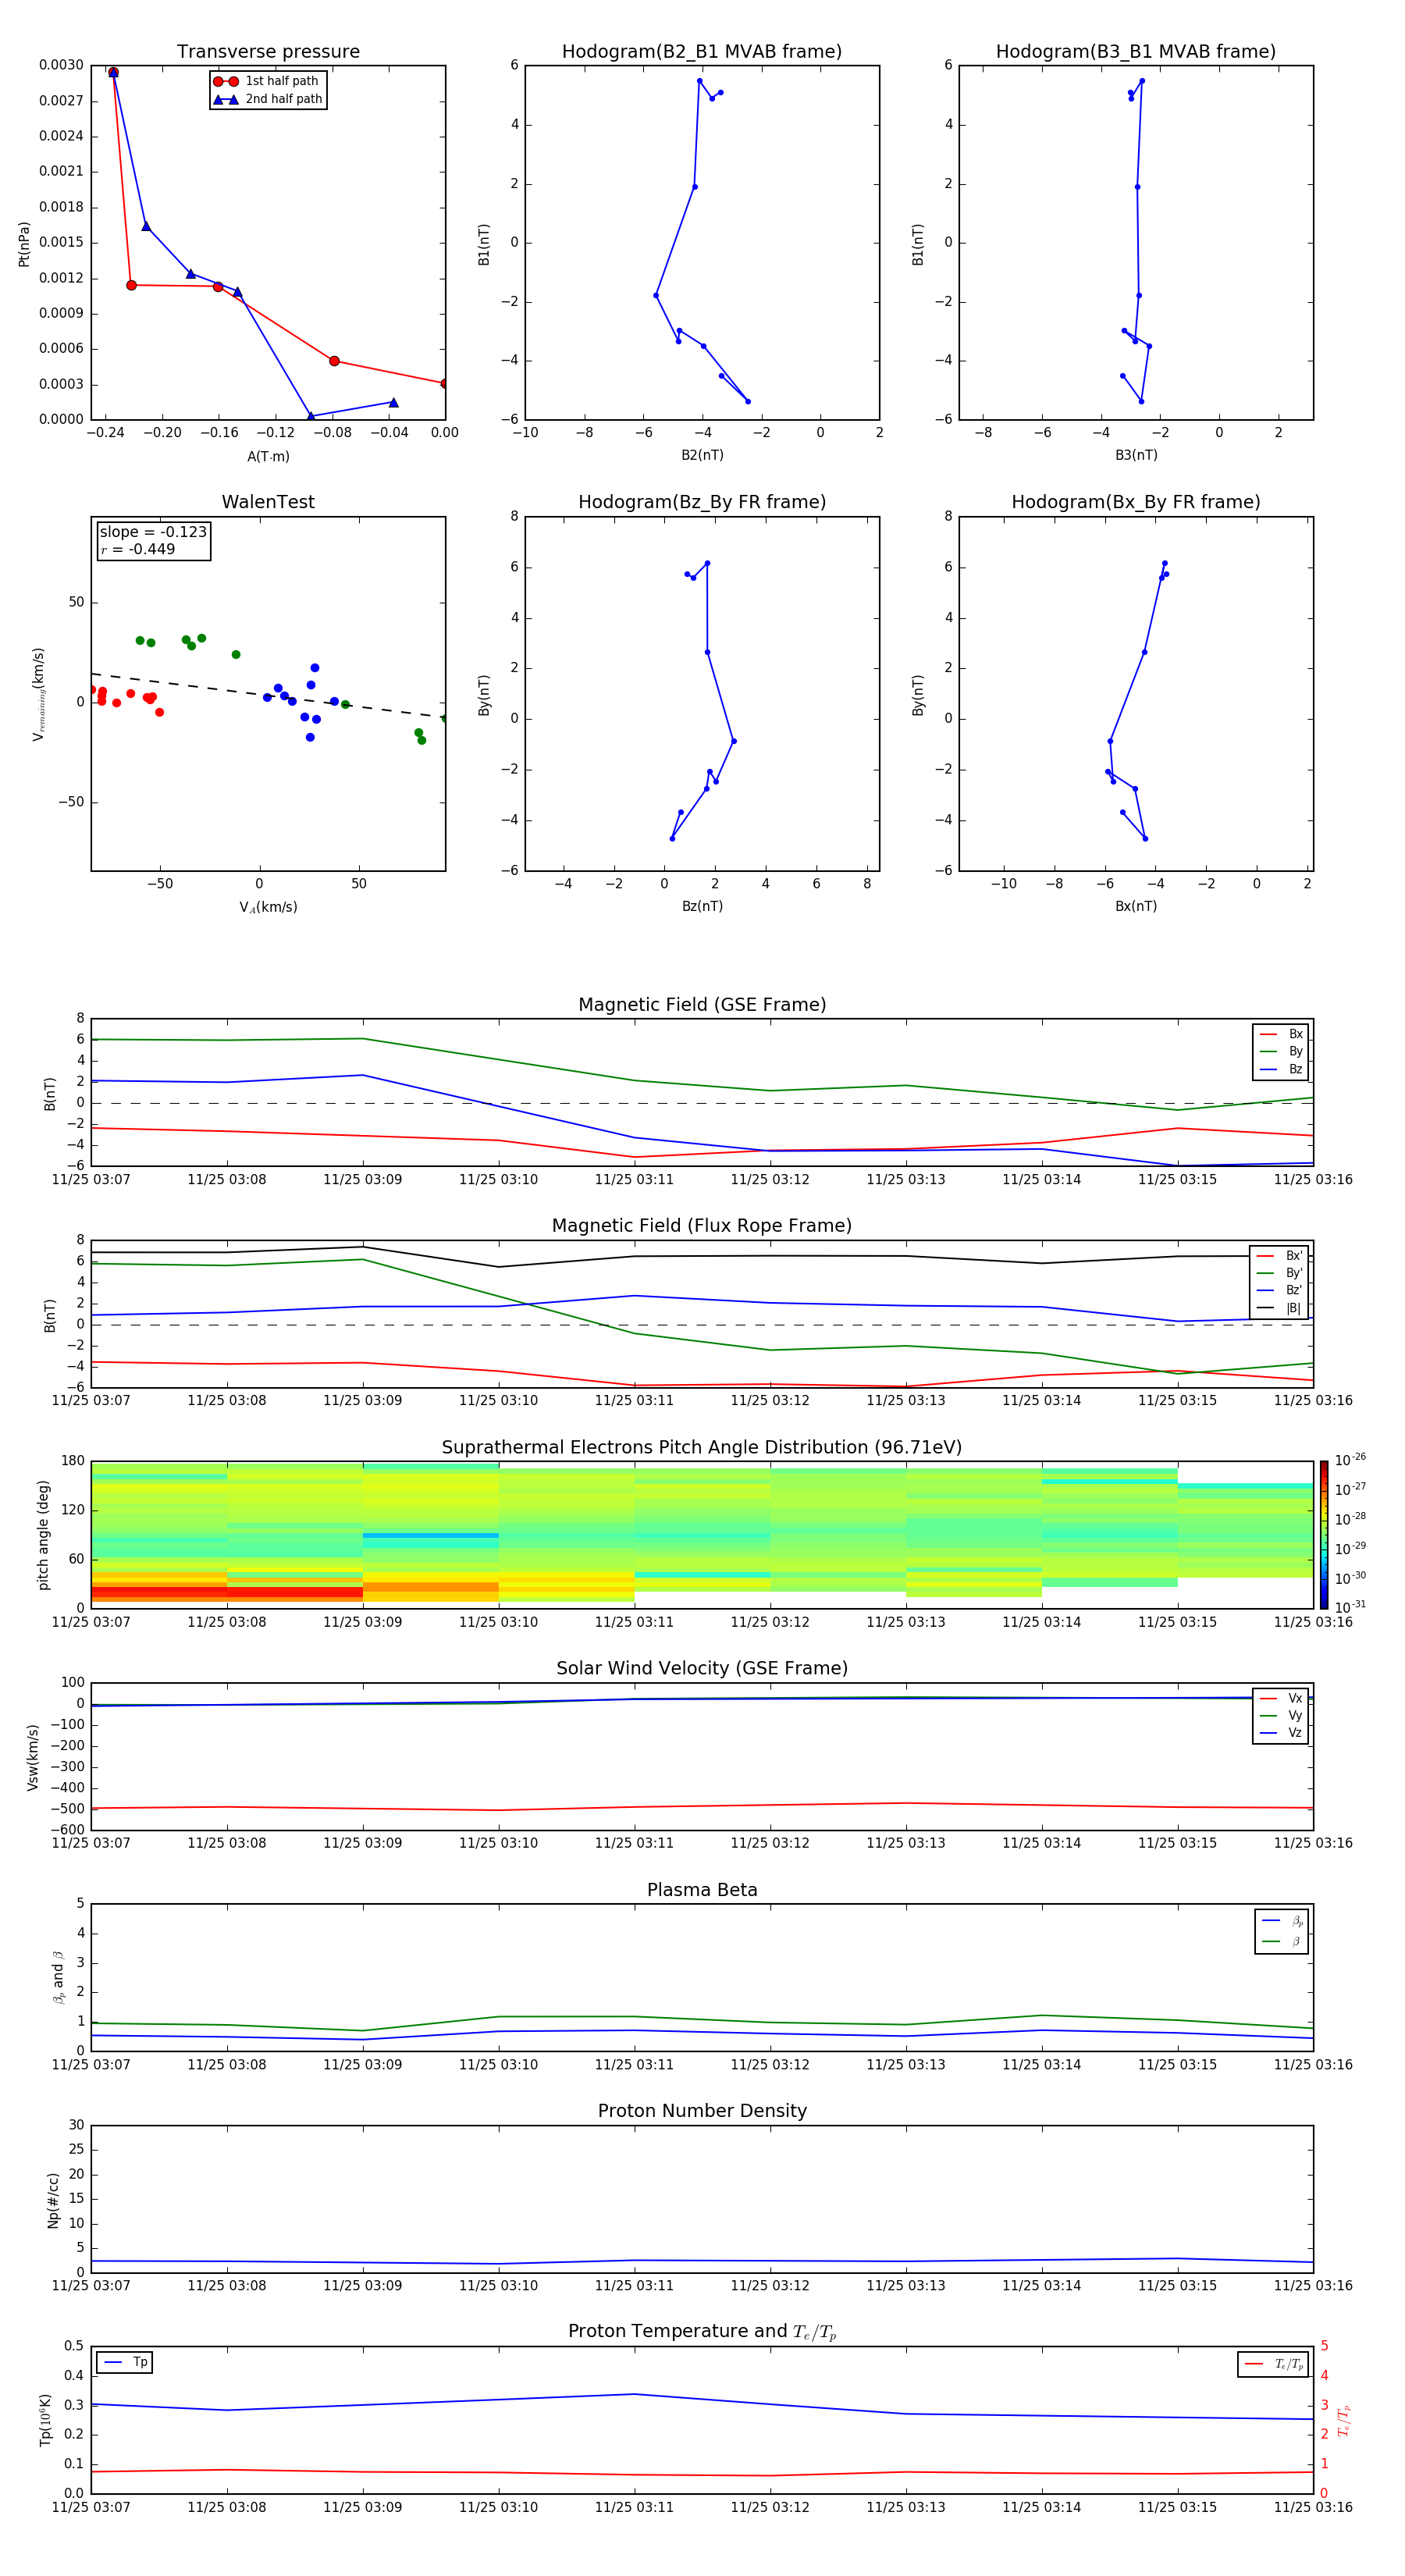Click the dashed zero line in GSE panel
1405x2576 pixels.
click(x=702, y=1103)
